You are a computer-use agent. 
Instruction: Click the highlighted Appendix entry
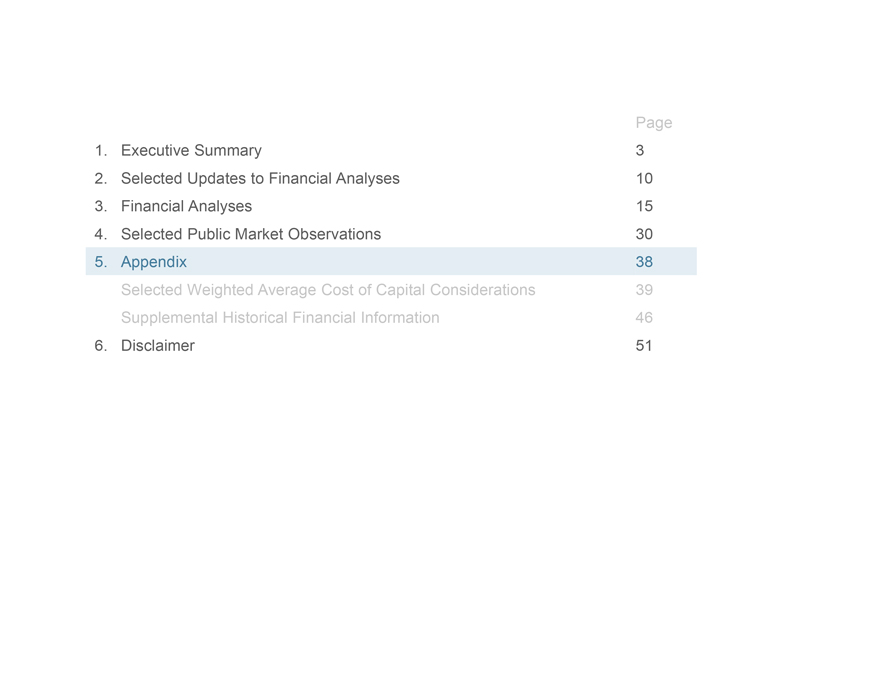click(x=154, y=263)
